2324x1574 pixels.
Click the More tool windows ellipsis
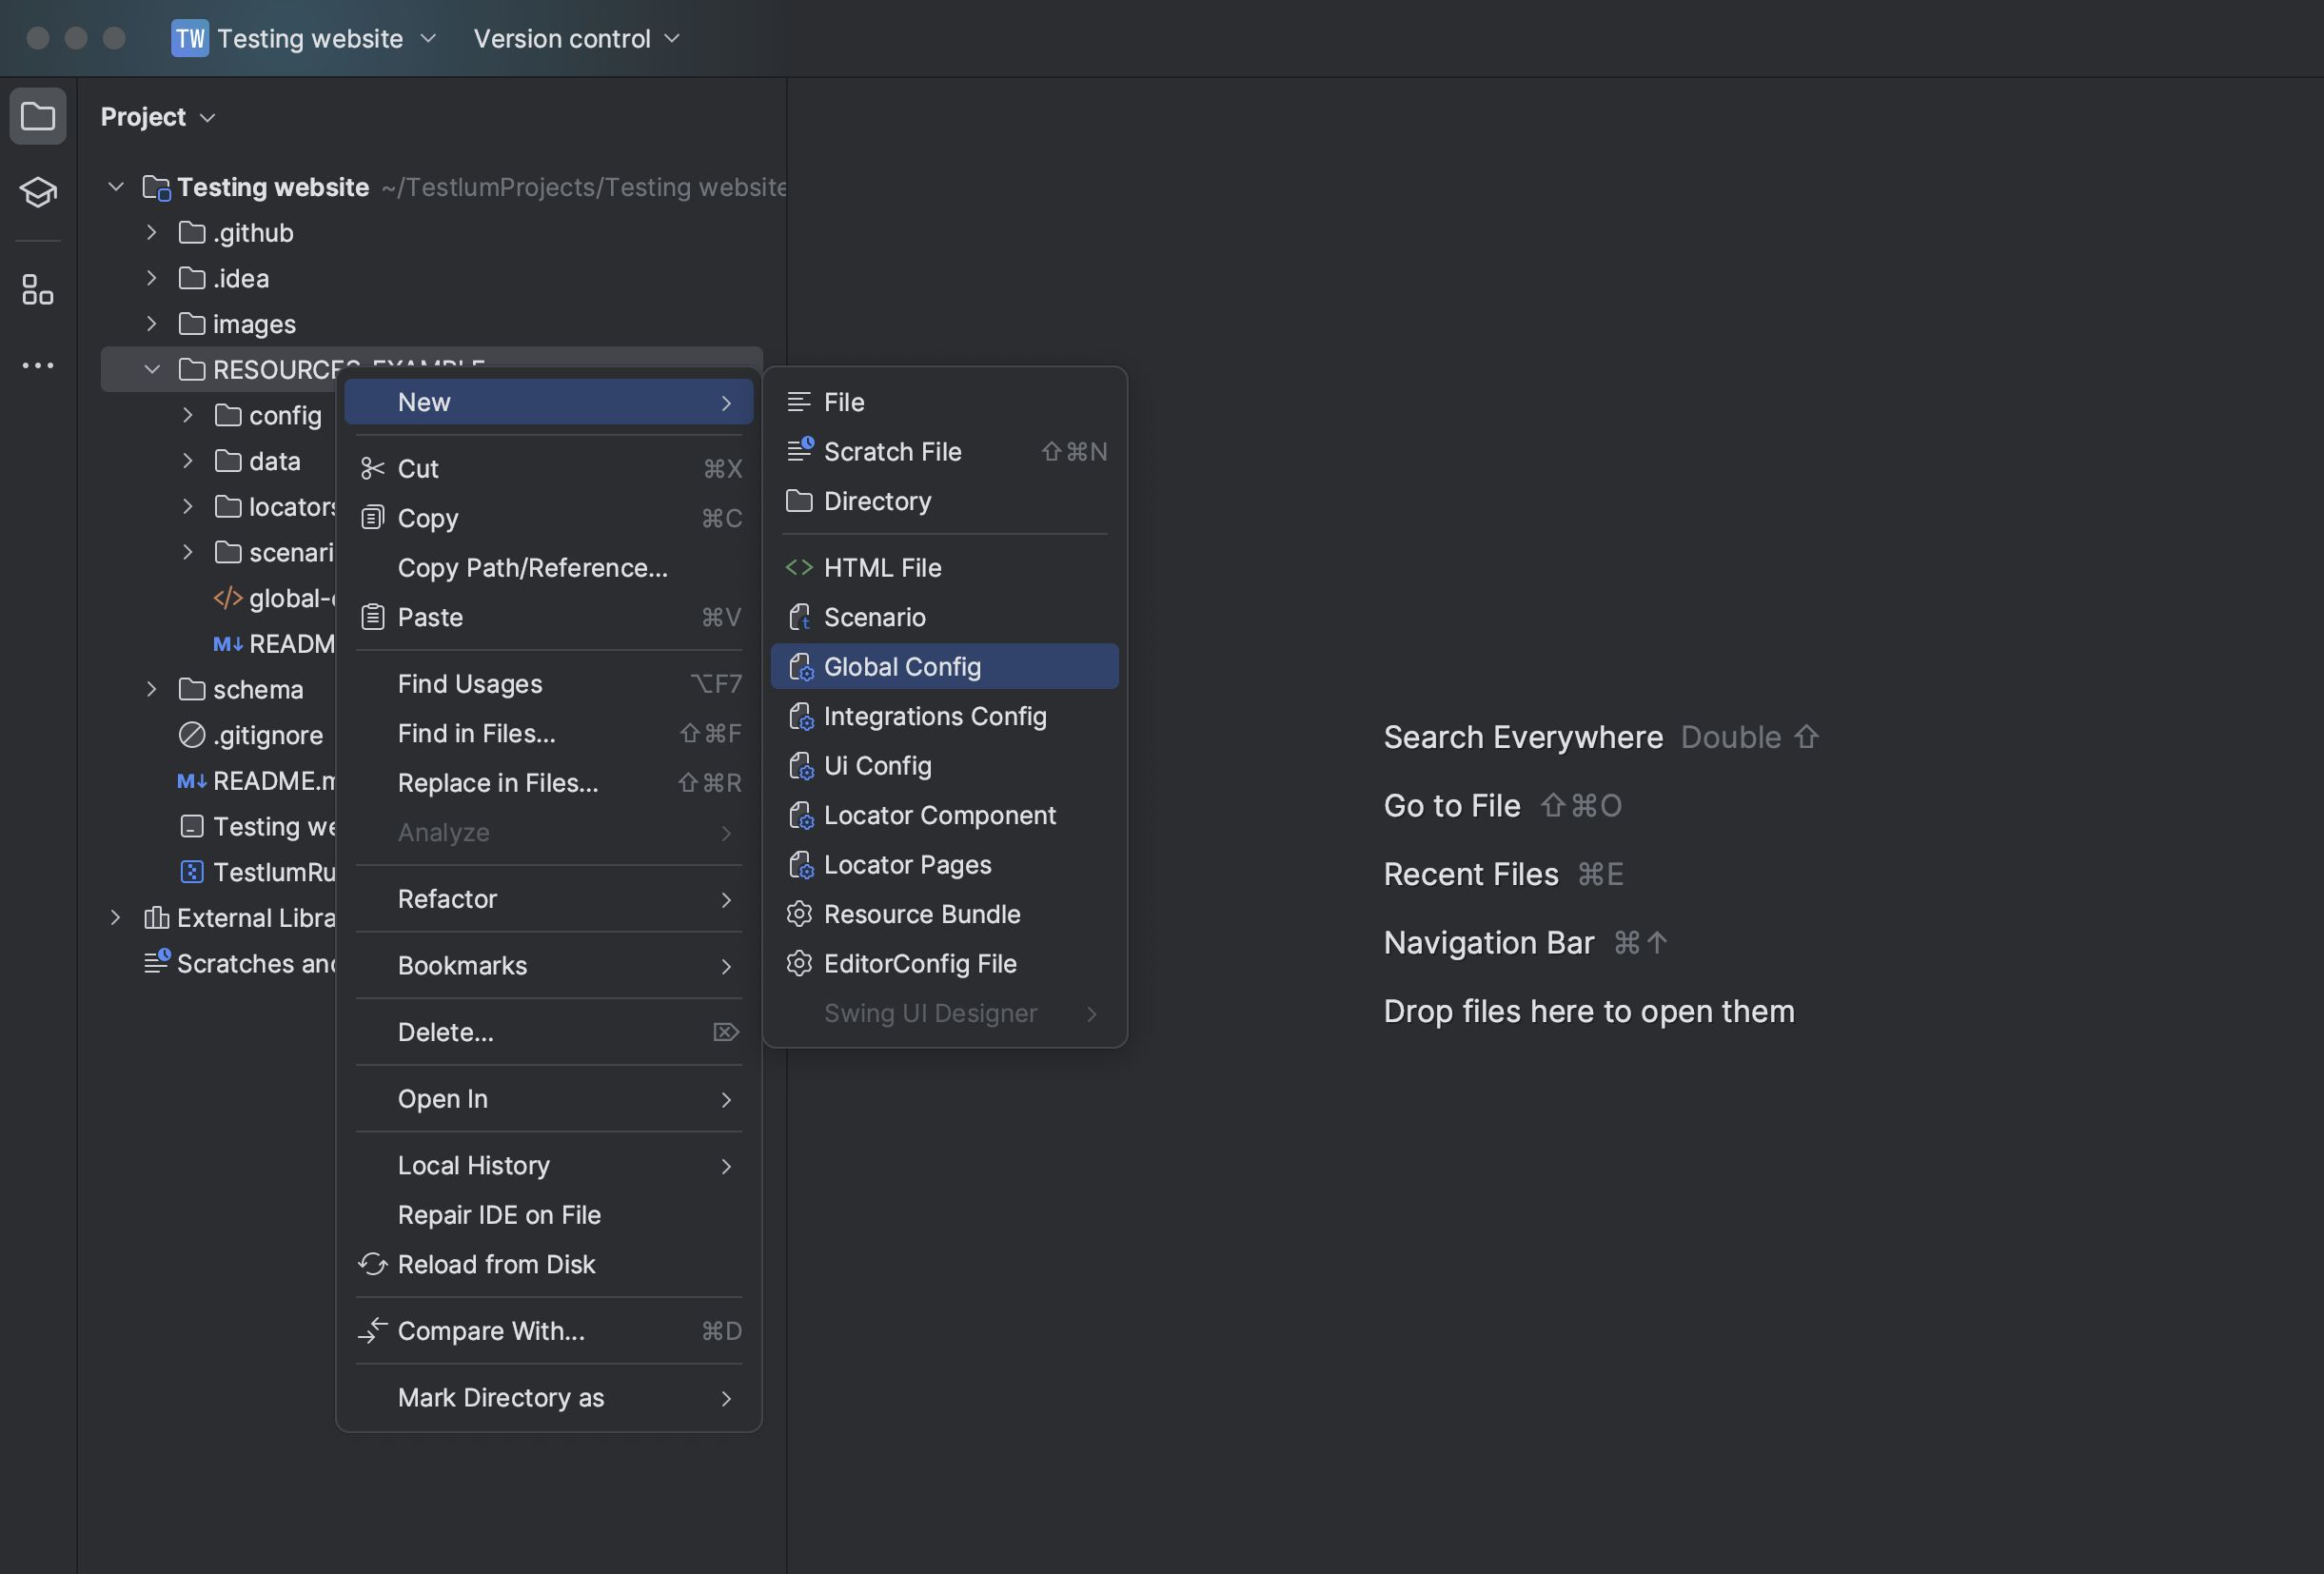coord(38,366)
